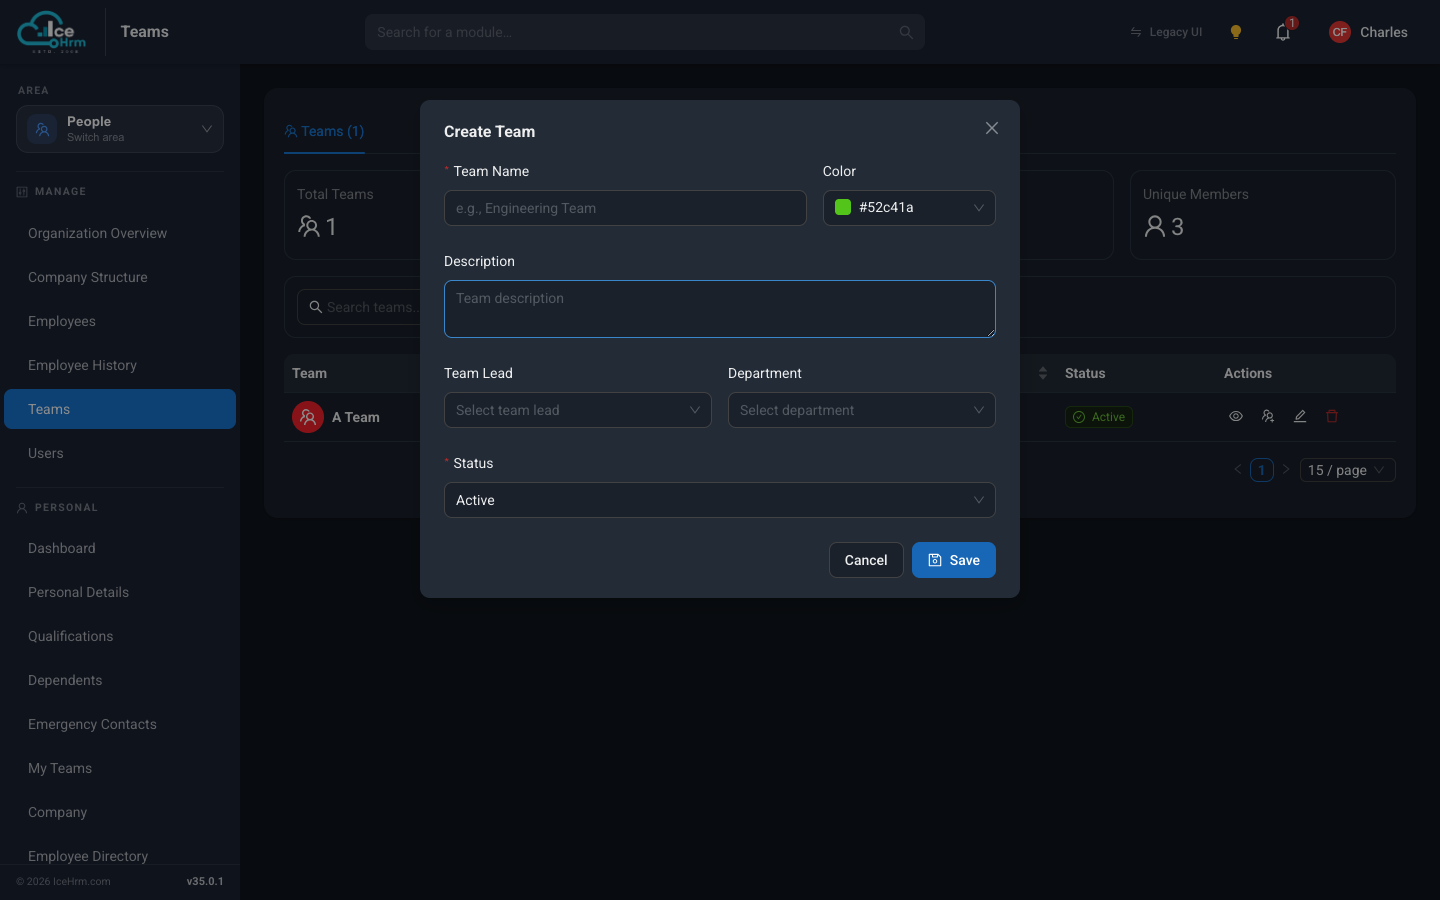
Task: Open A Team members icon
Action: [1268, 416]
